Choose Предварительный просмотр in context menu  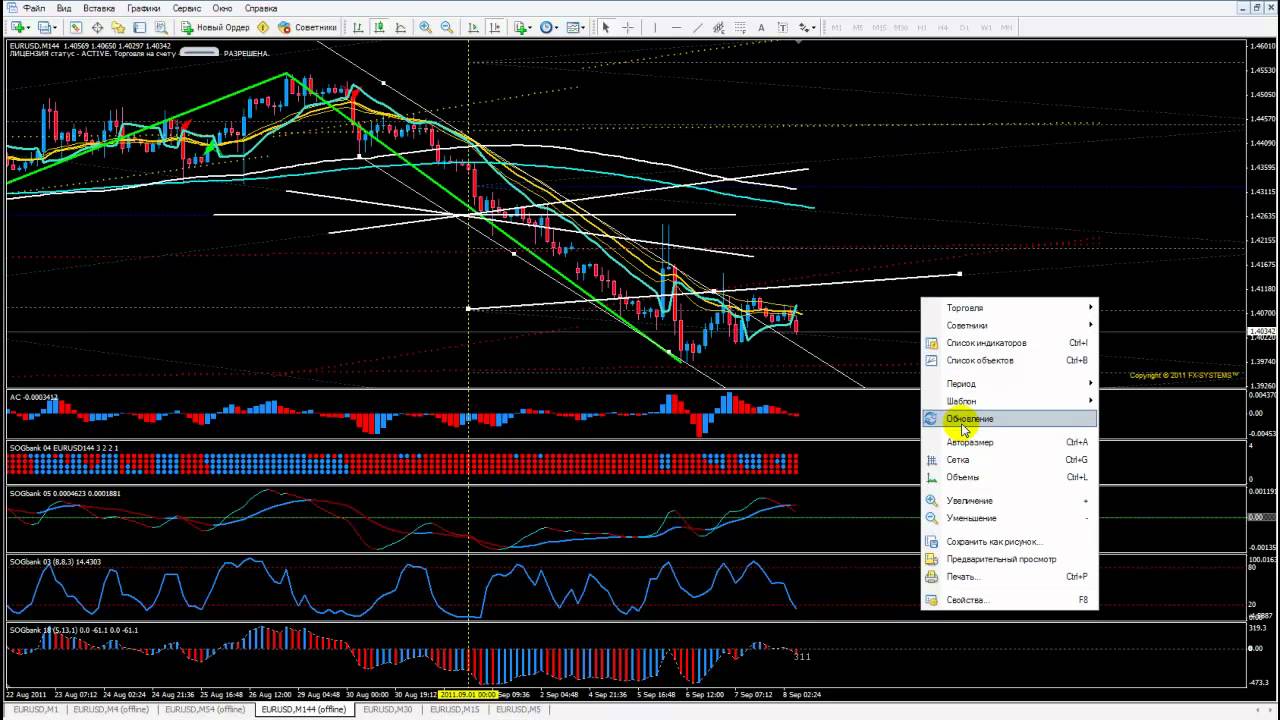point(1009,559)
